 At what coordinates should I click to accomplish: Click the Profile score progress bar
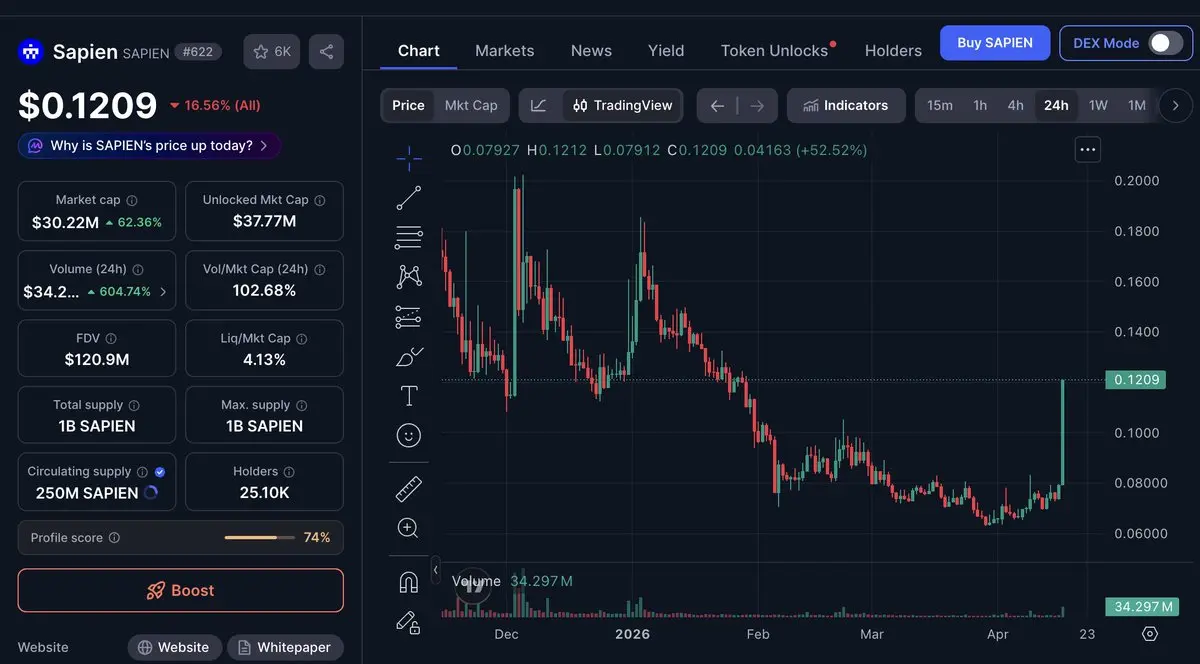260,538
